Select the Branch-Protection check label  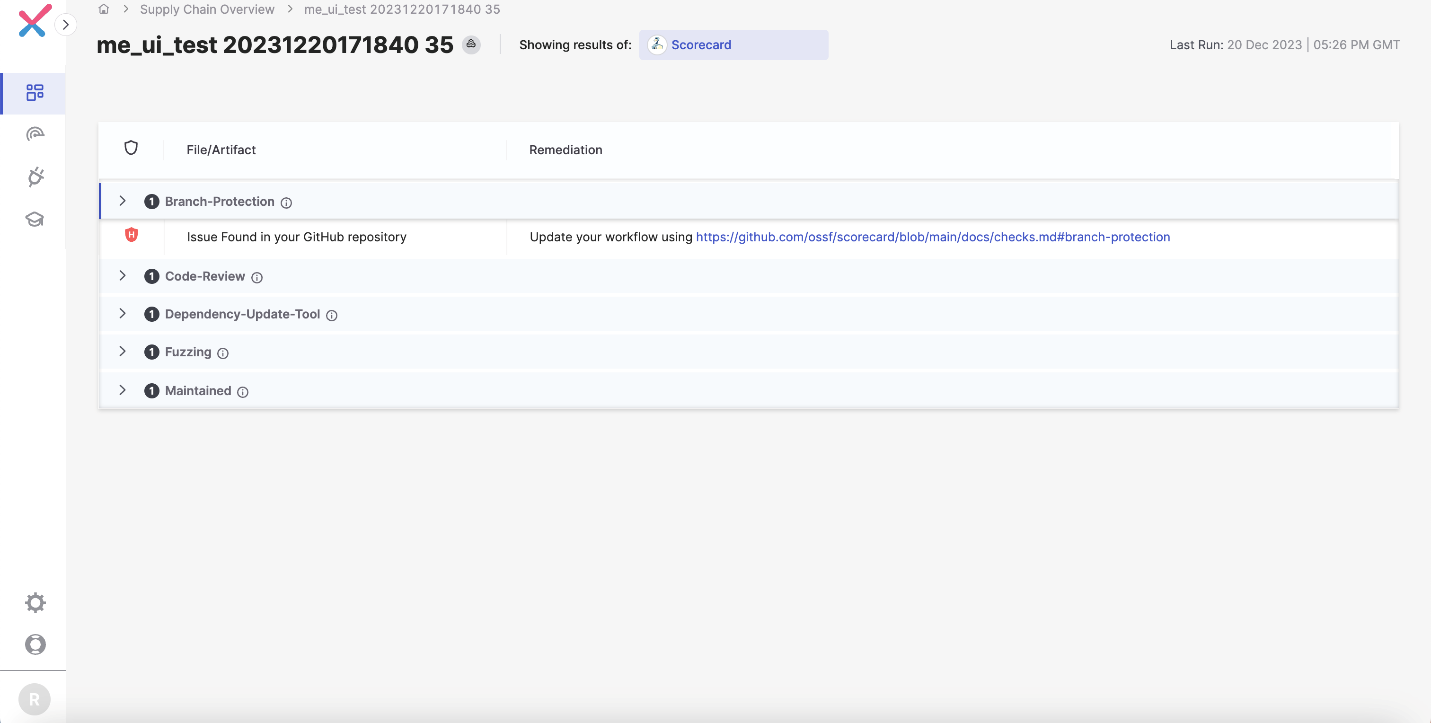coord(220,202)
